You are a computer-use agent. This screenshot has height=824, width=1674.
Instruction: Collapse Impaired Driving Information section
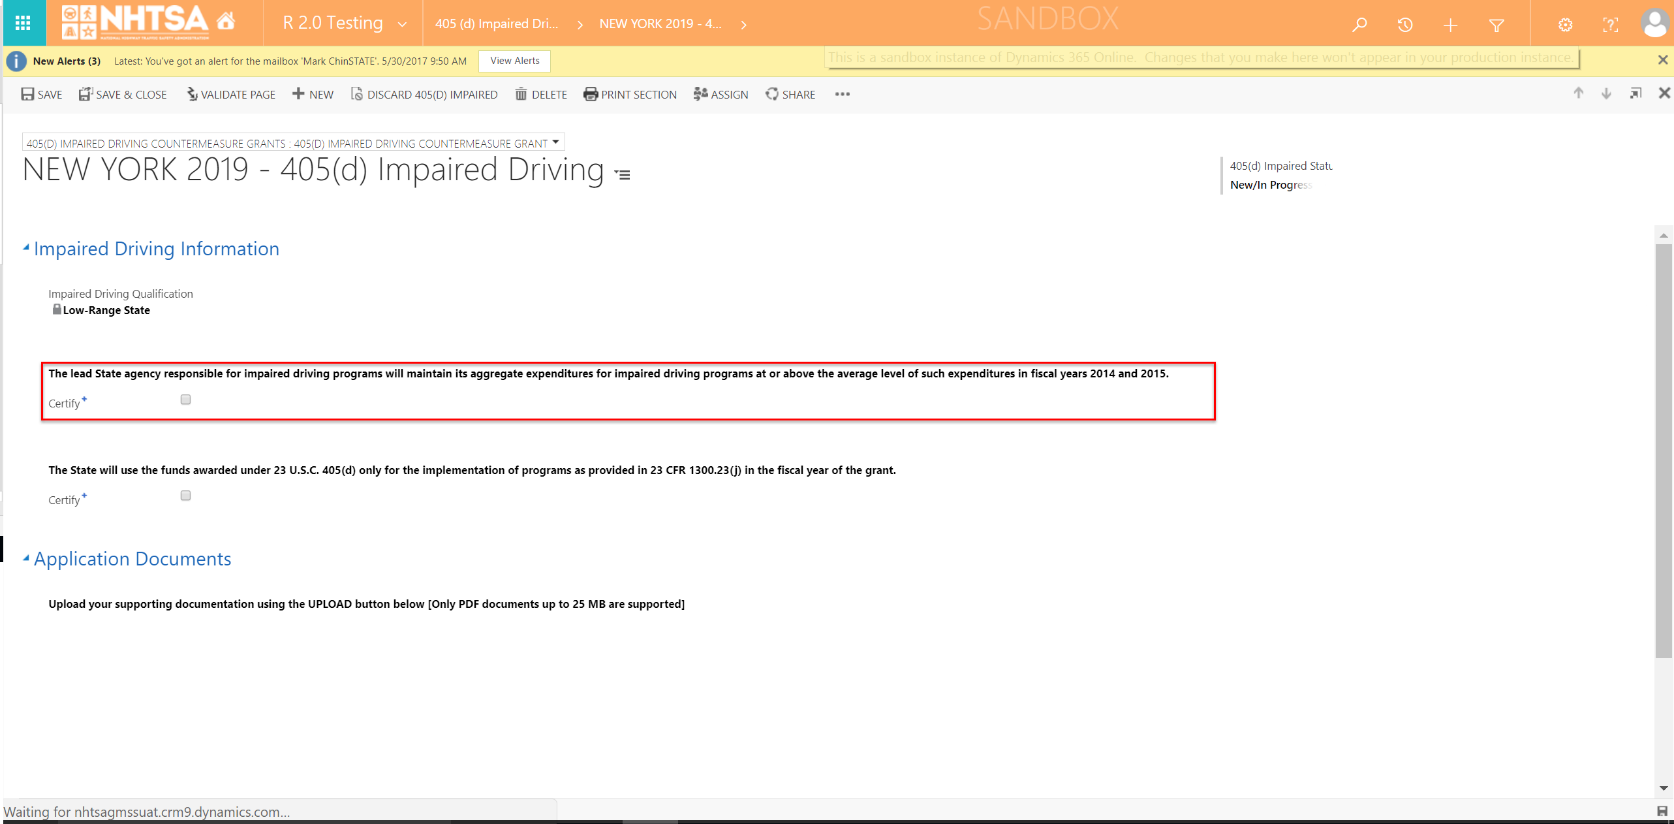point(26,248)
